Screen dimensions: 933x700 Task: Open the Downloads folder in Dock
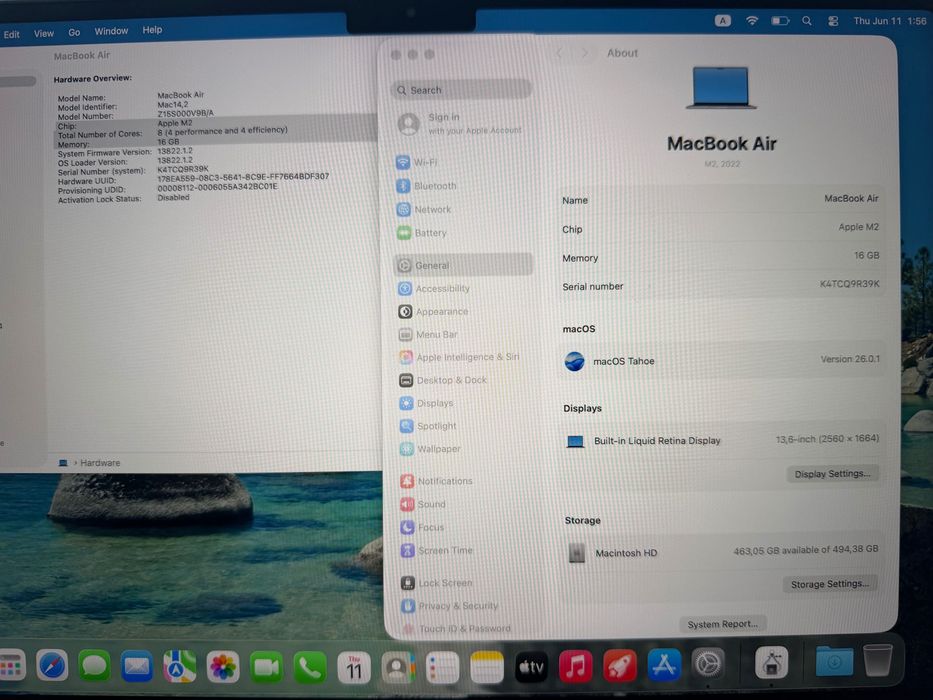coord(834,661)
